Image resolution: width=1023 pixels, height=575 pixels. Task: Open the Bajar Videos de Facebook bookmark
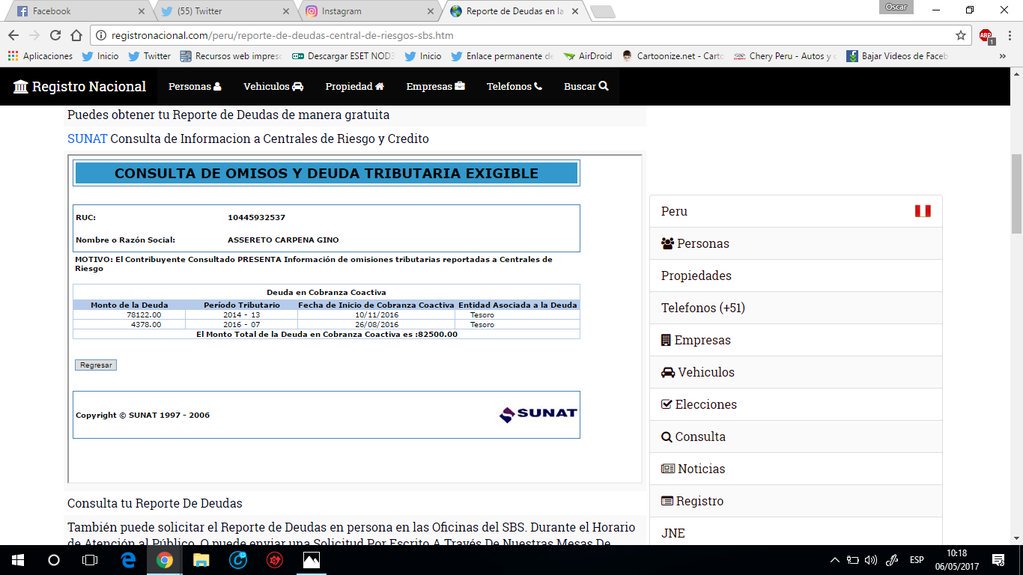[x=897, y=56]
